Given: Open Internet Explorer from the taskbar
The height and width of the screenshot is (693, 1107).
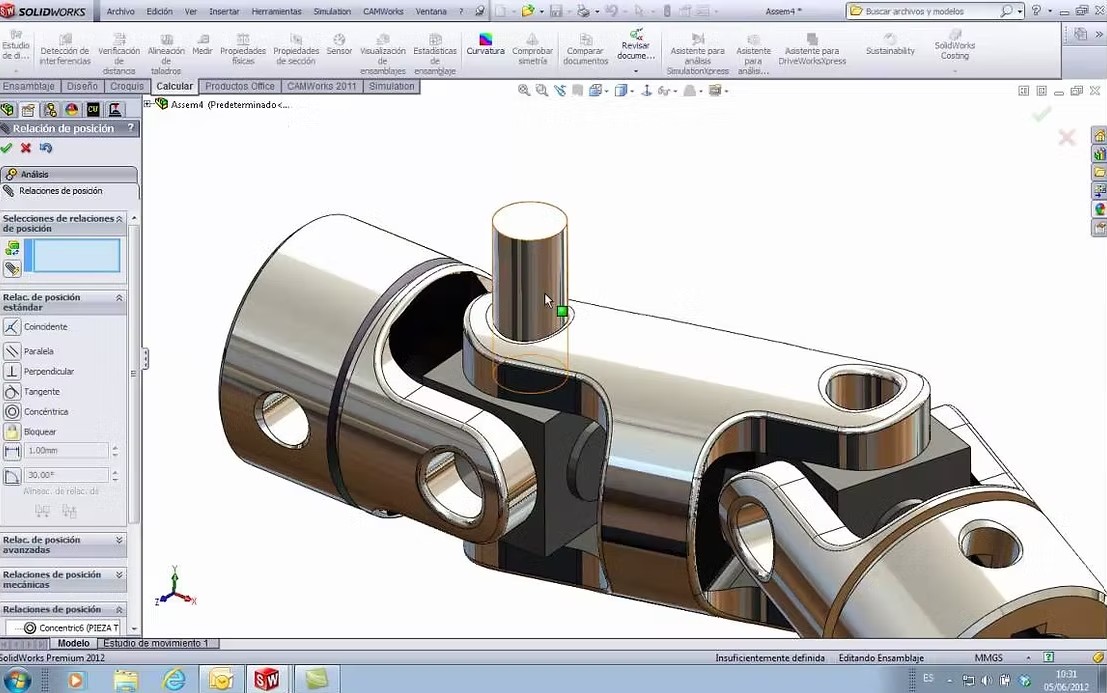Looking at the screenshot, I should [171, 680].
